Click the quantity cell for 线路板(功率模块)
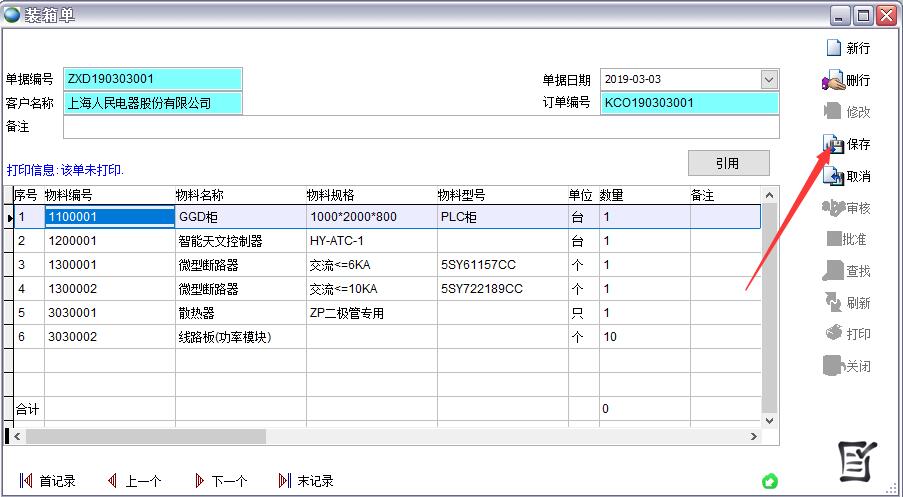 pyautogui.click(x=642, y=337)
